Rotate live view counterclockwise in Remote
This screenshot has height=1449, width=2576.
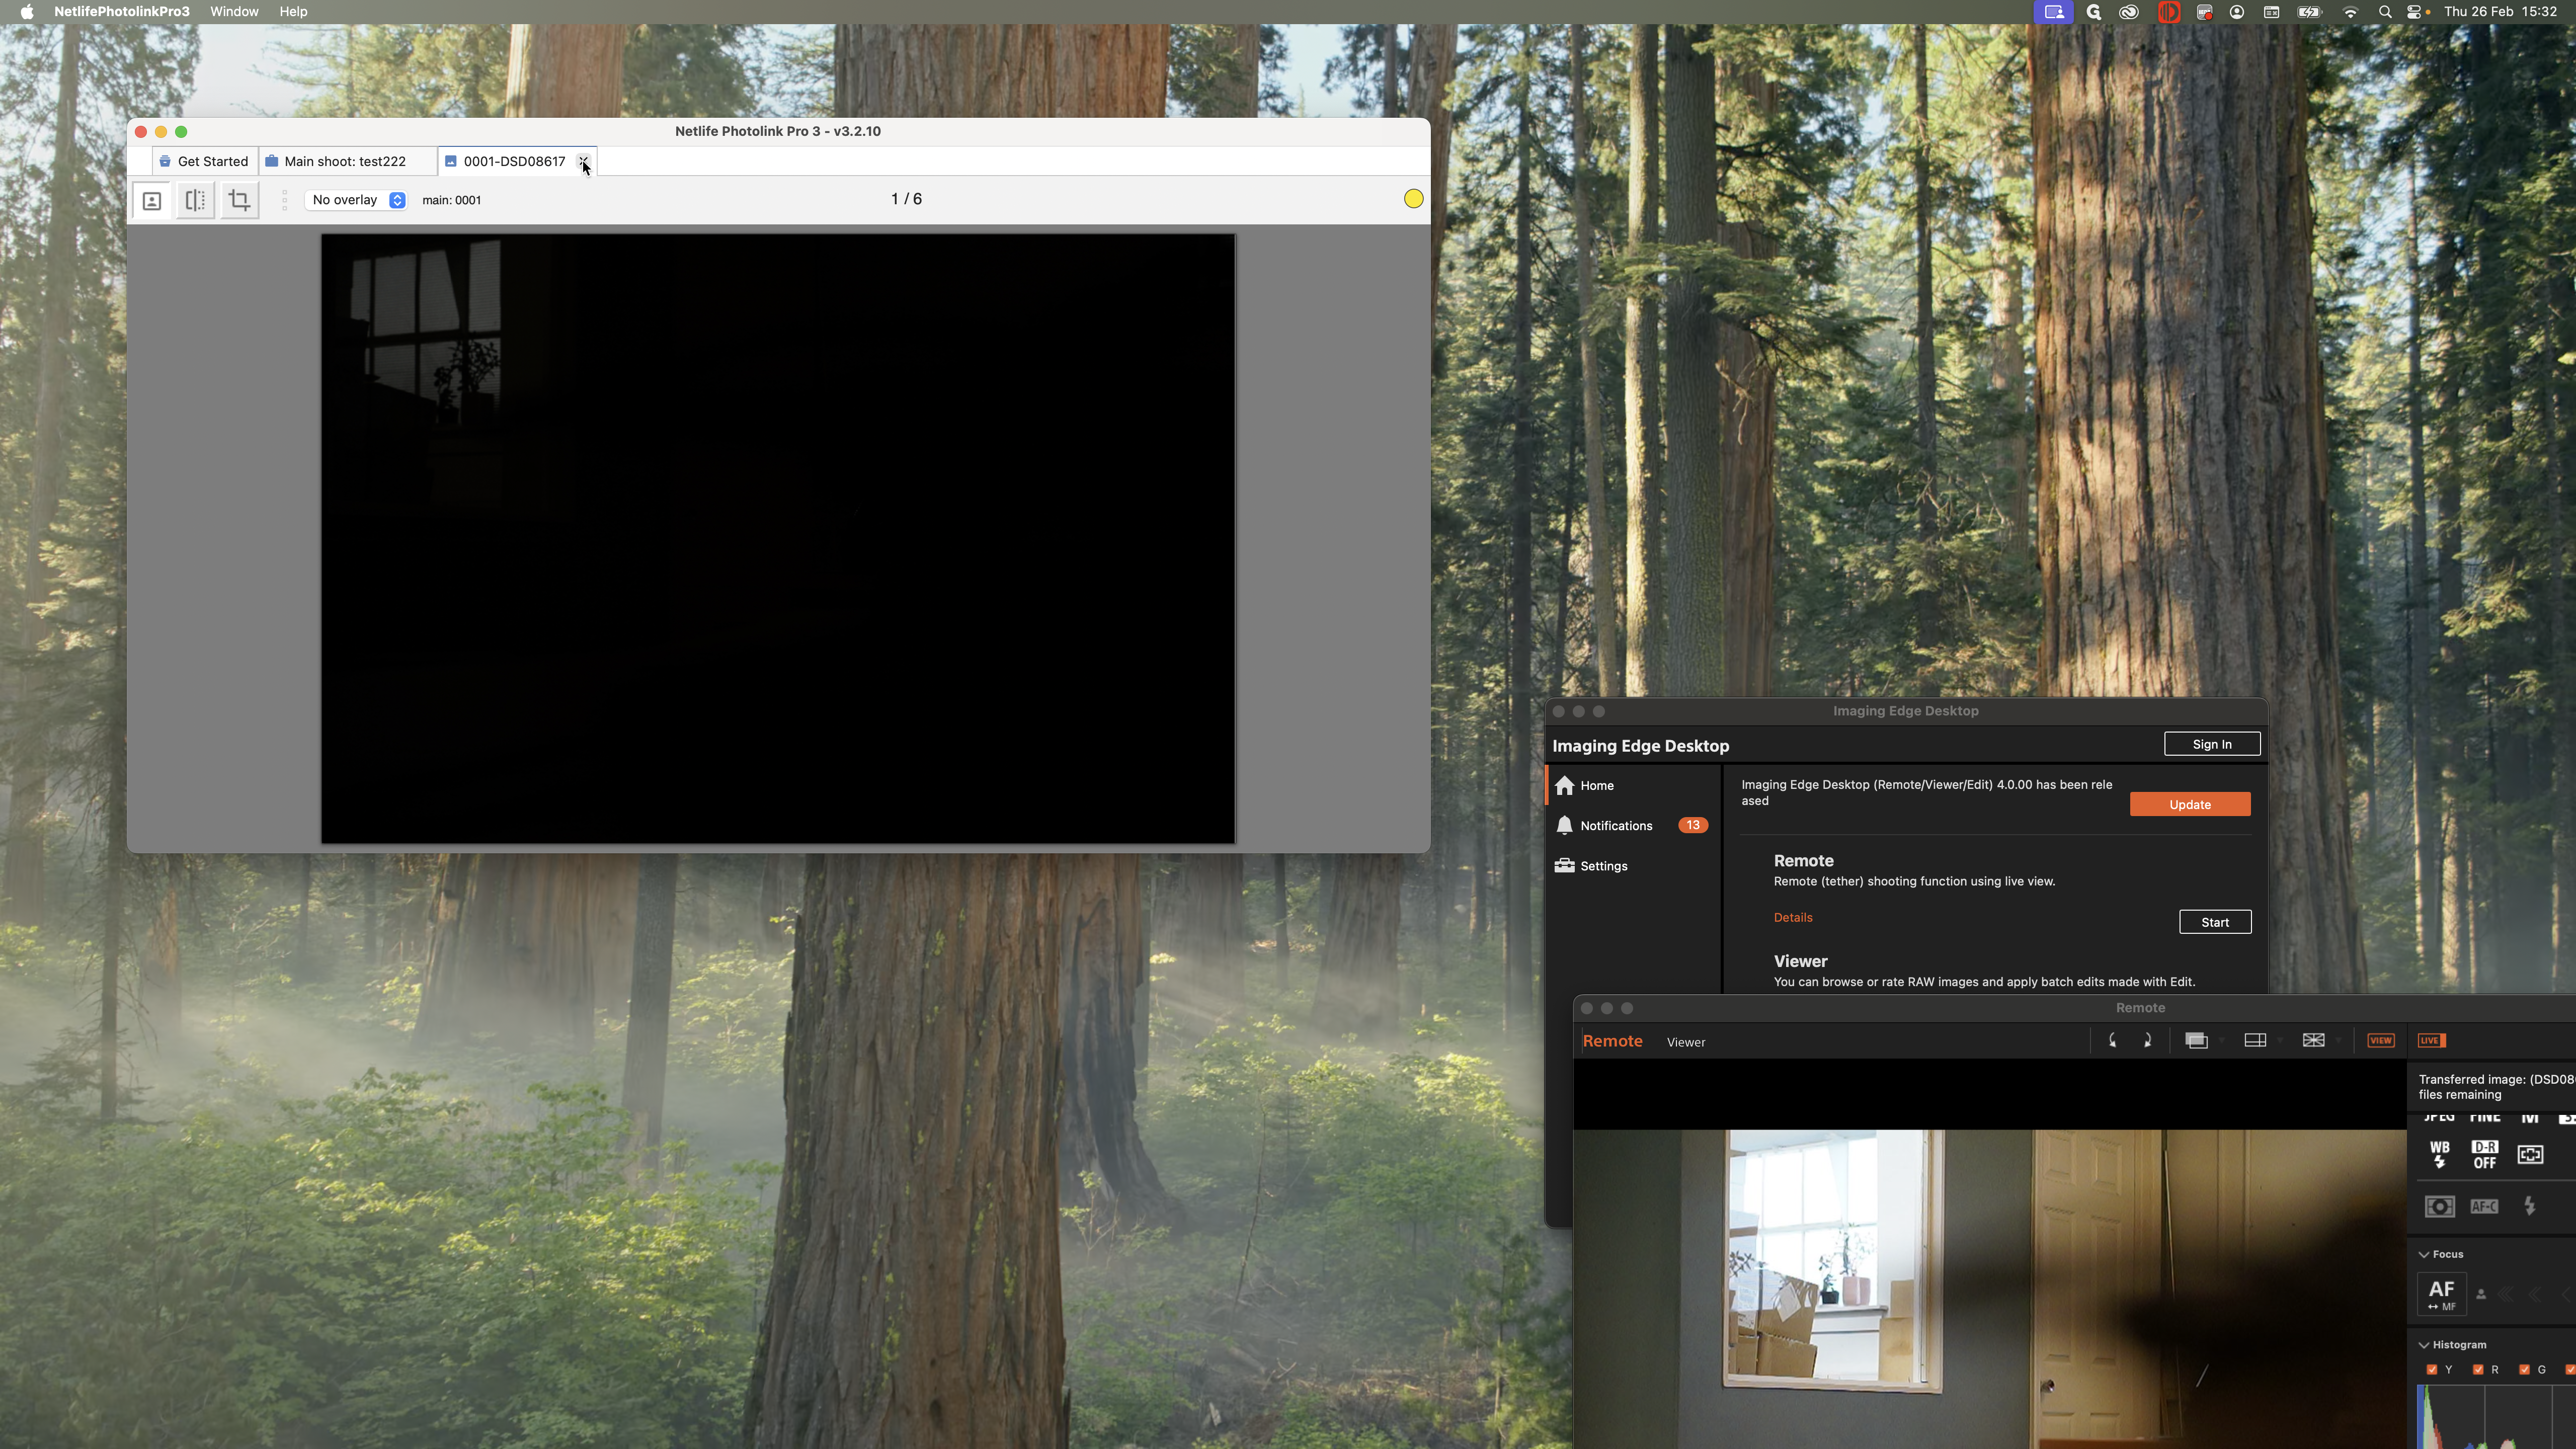2112,1041
